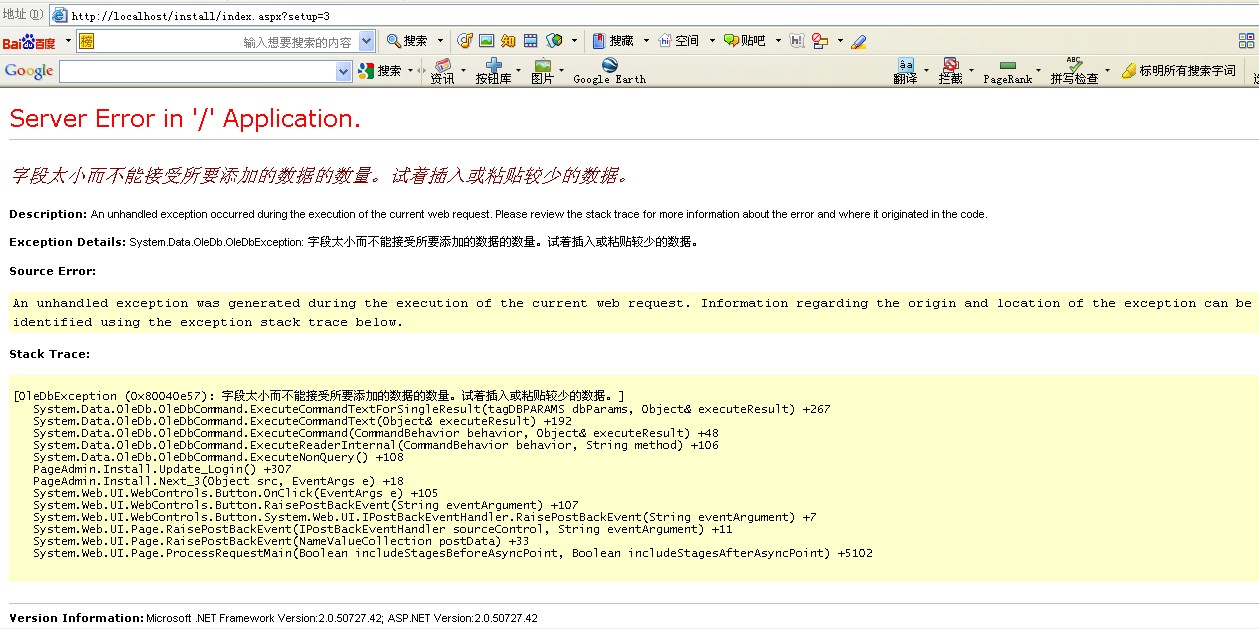Expand the Baidu search box dropdown
This screenshot has width=1259, height=629.
[x=366, y=41]
